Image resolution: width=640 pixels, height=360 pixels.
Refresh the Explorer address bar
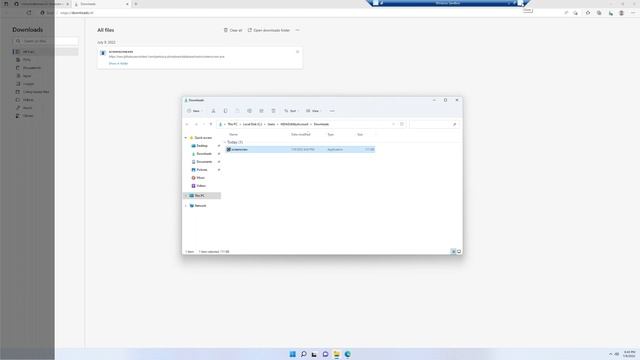coord(402,124)
